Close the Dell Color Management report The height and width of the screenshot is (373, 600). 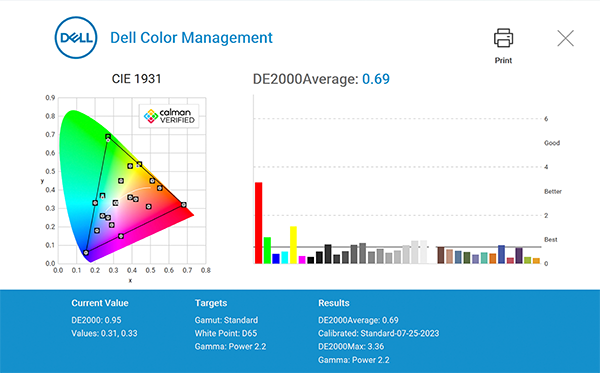pos(565,38)
